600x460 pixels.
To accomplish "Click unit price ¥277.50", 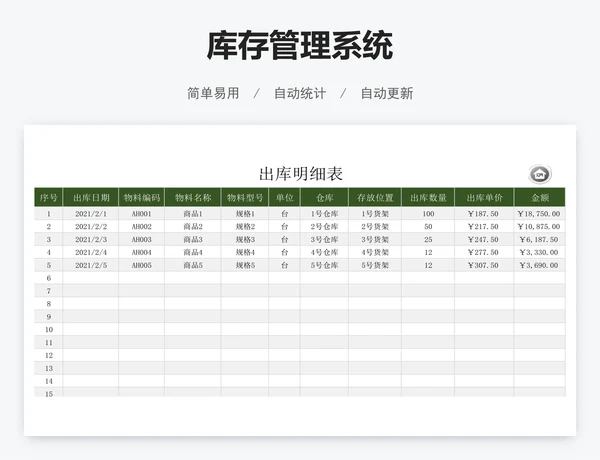I will (x=484, y=252).
